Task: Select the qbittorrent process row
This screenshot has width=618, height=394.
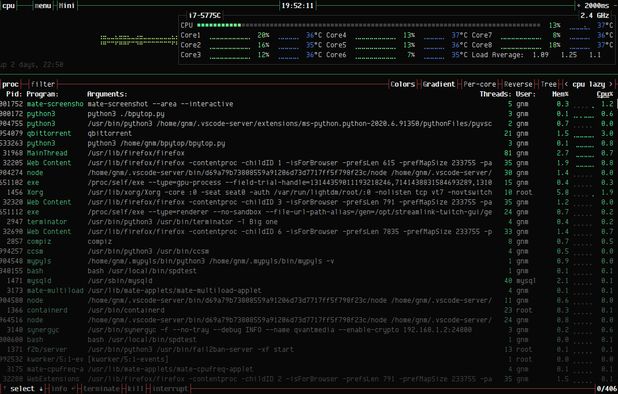Action: click(x=307, y=134)
